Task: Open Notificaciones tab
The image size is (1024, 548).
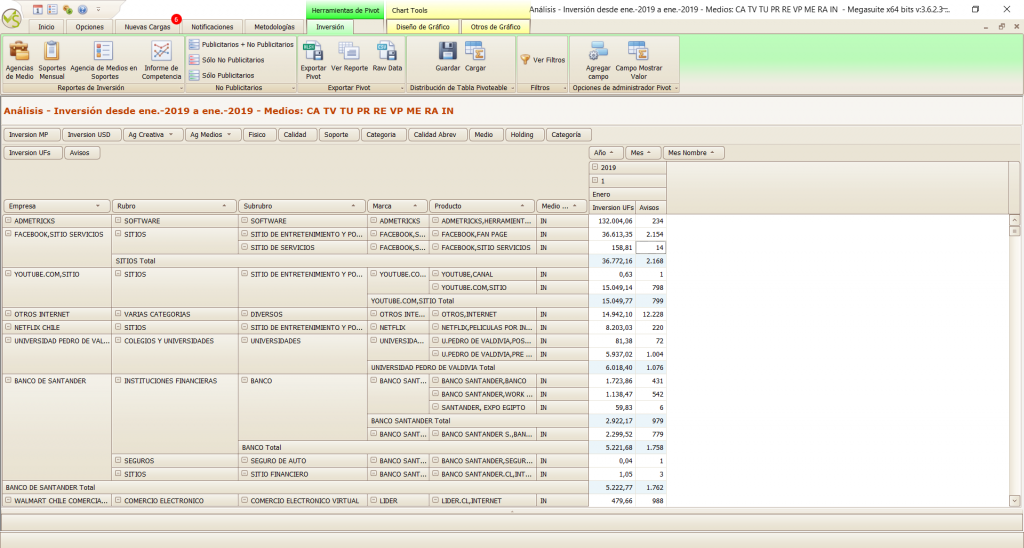Action: pos(212,27)
